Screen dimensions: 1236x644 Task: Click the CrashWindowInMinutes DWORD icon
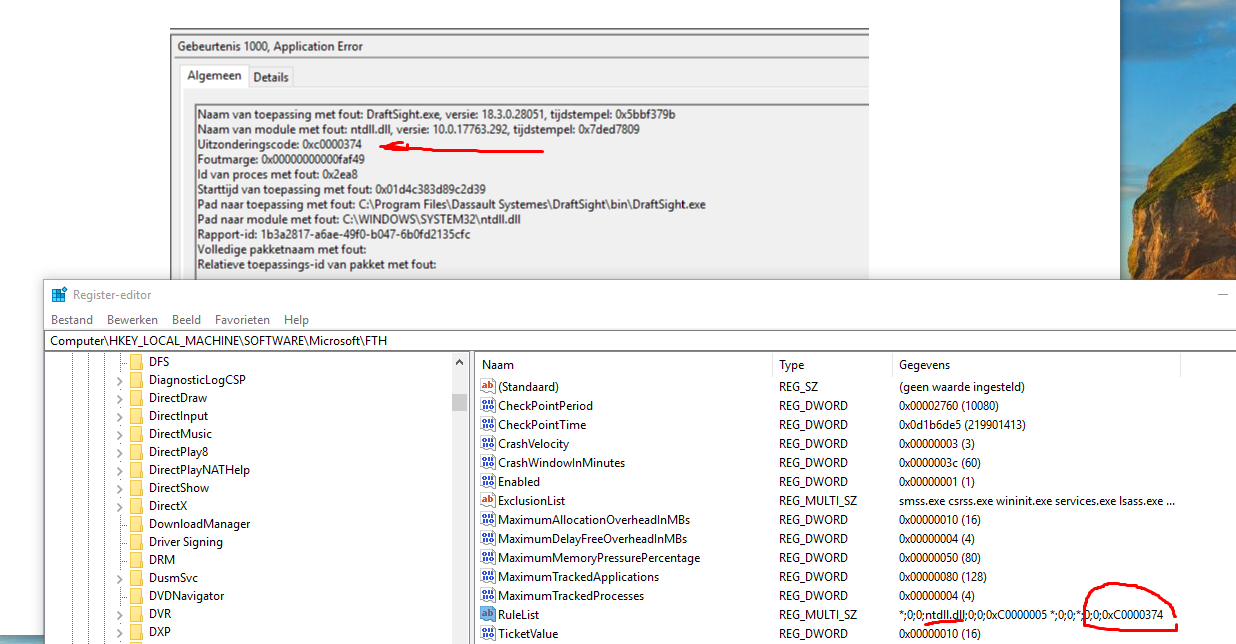488,462
